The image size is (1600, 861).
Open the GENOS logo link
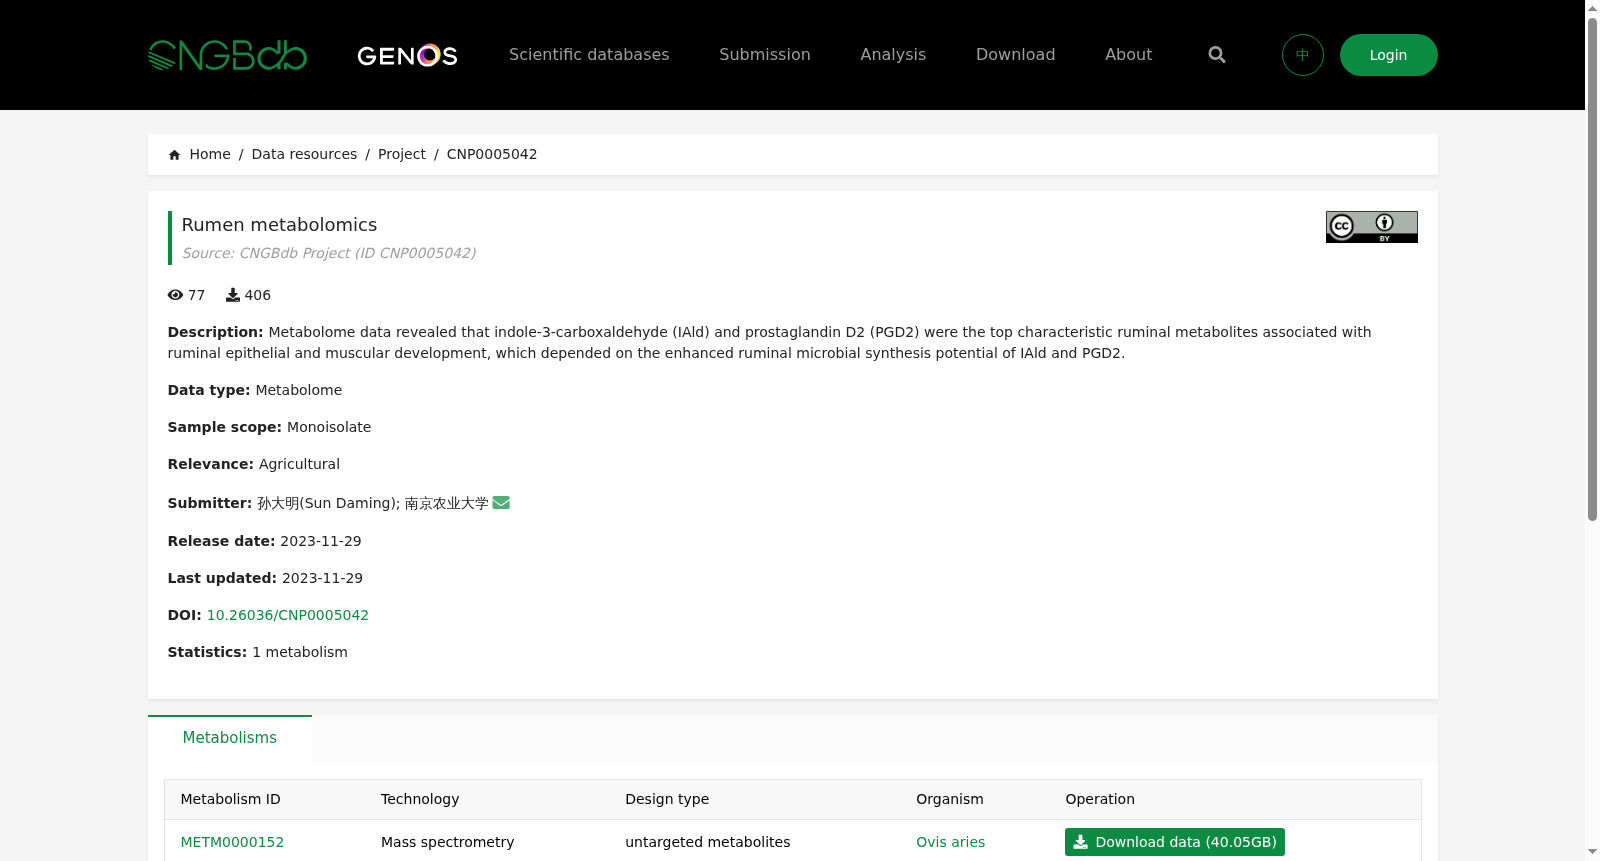(x=407, y=55)
